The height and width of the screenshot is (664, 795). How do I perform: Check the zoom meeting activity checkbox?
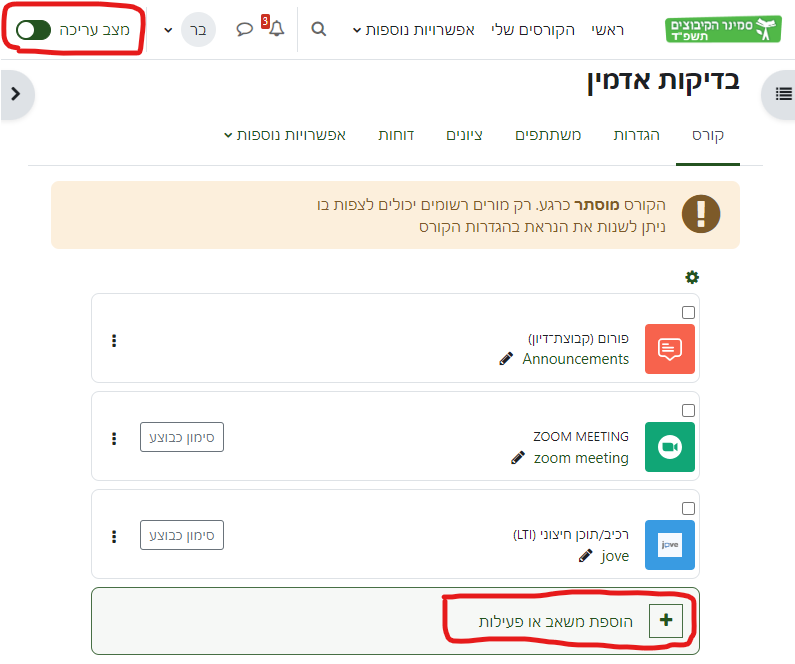pos(688,410)
